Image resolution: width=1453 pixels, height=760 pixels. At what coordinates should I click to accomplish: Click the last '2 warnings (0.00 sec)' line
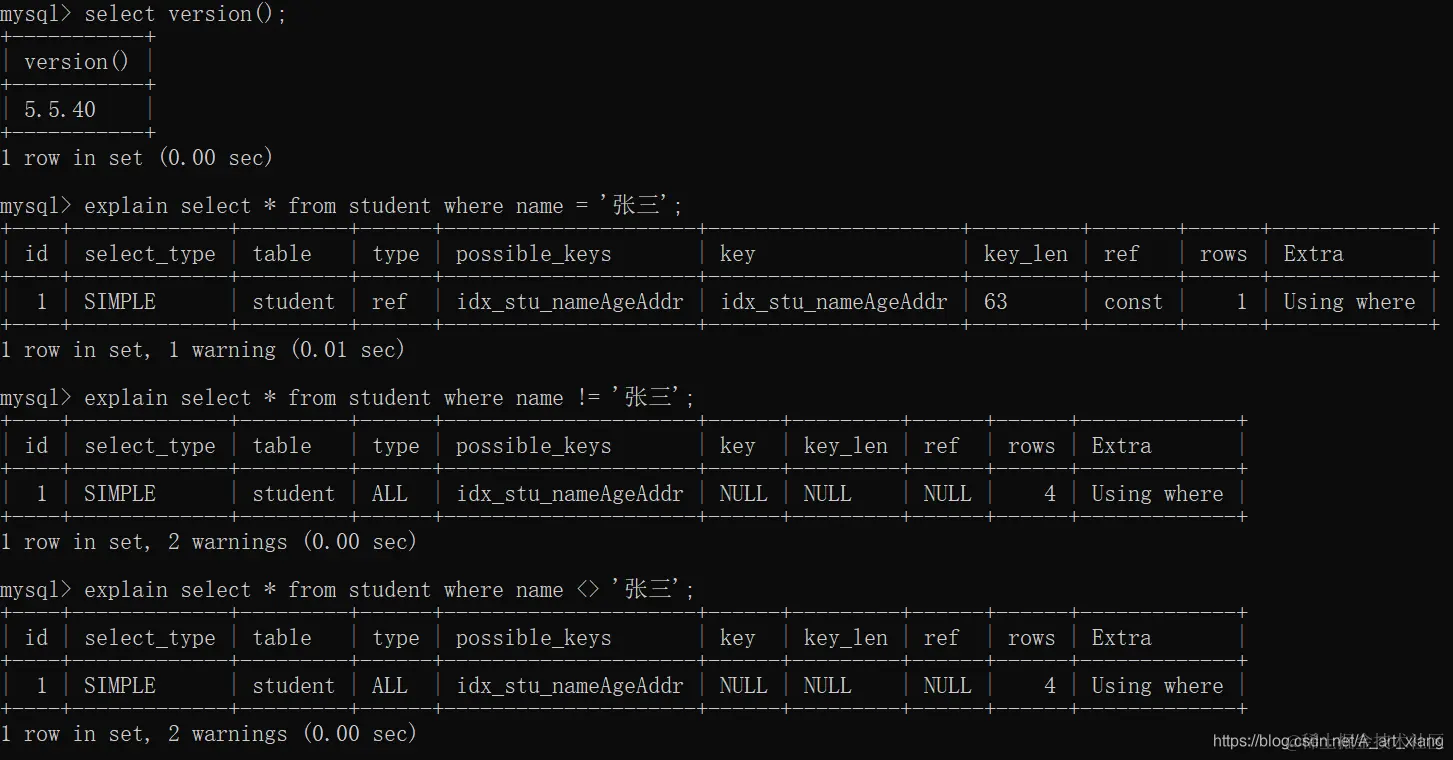[208, 734]
